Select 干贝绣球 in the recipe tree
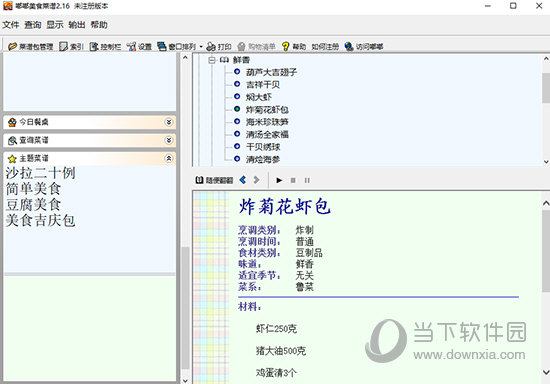This screenshot has height=384, width=550. coord(263,147)
